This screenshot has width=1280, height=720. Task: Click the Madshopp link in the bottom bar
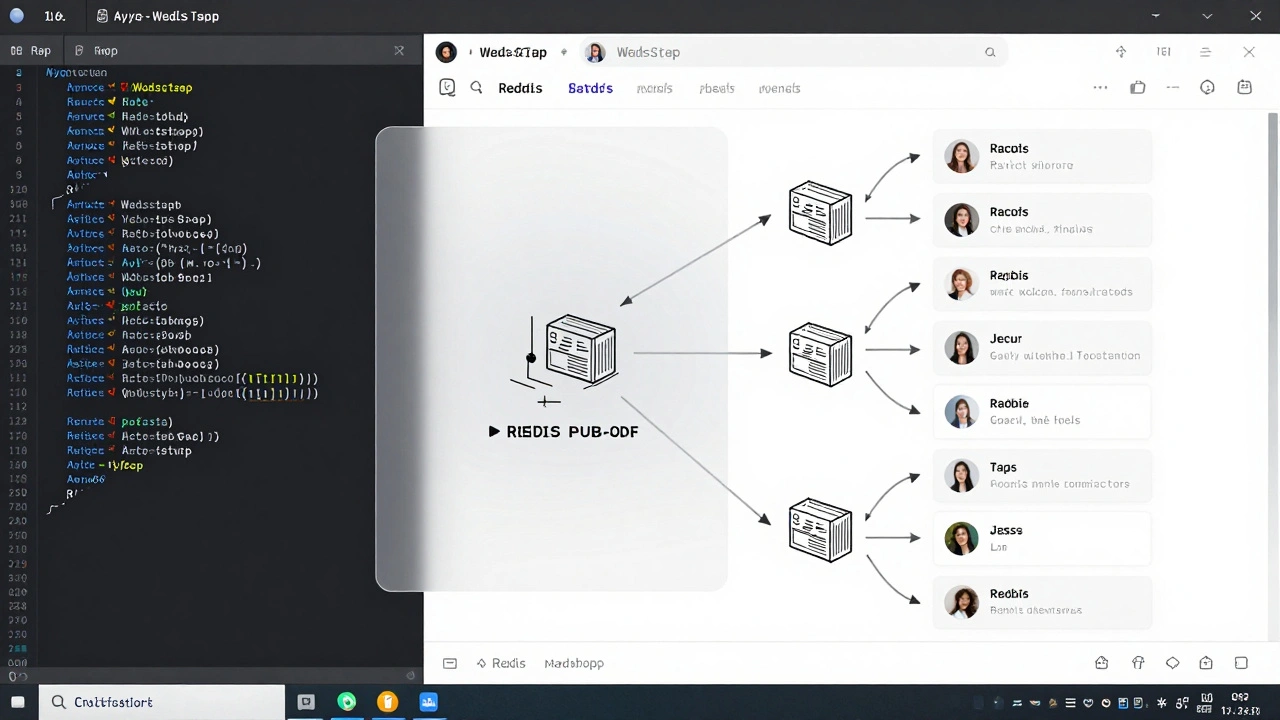pos(574,662)
